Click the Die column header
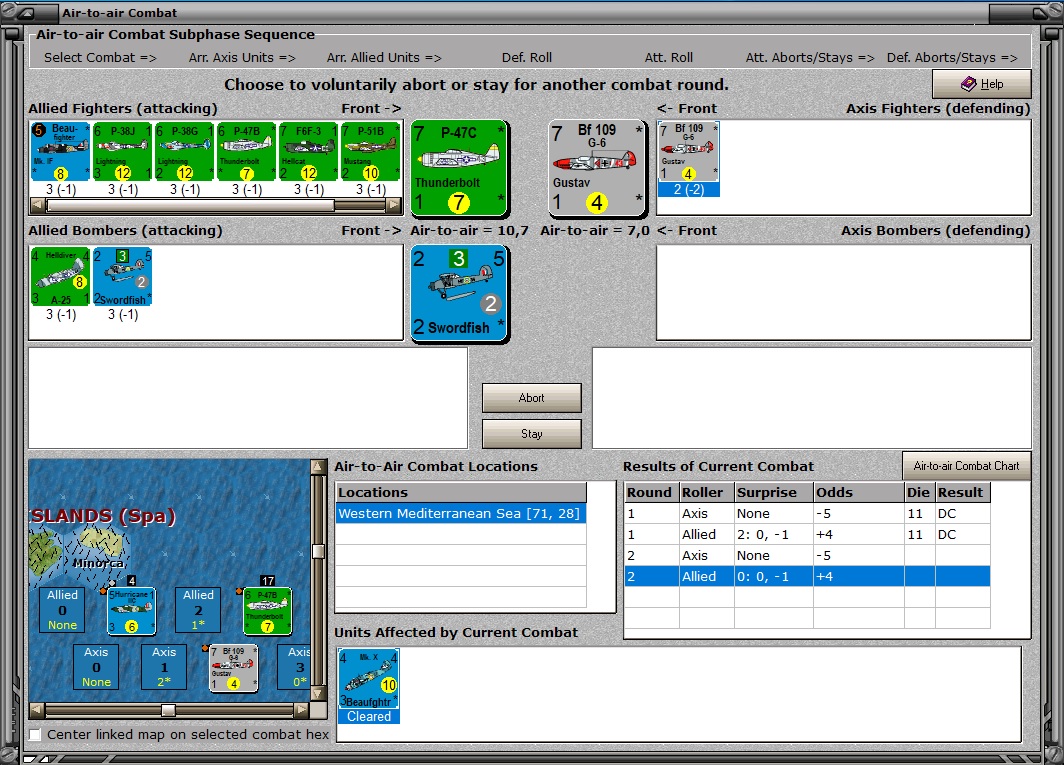 coord(919,492)
